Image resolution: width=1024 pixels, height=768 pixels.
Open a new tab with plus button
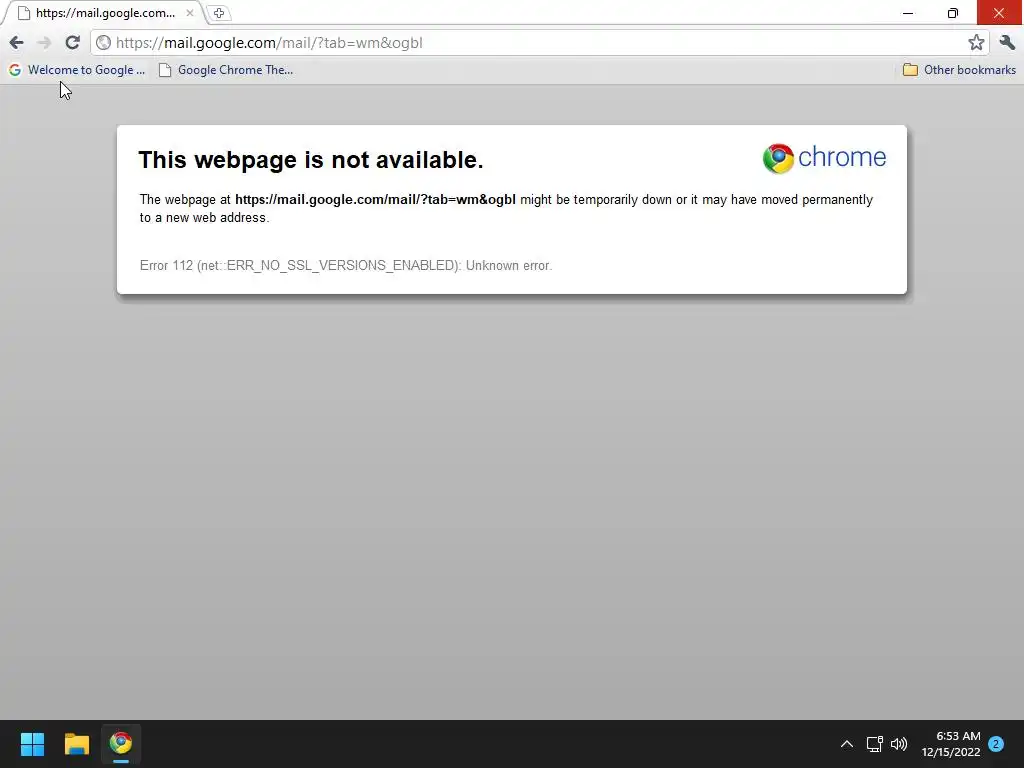[x=219, y=13]
